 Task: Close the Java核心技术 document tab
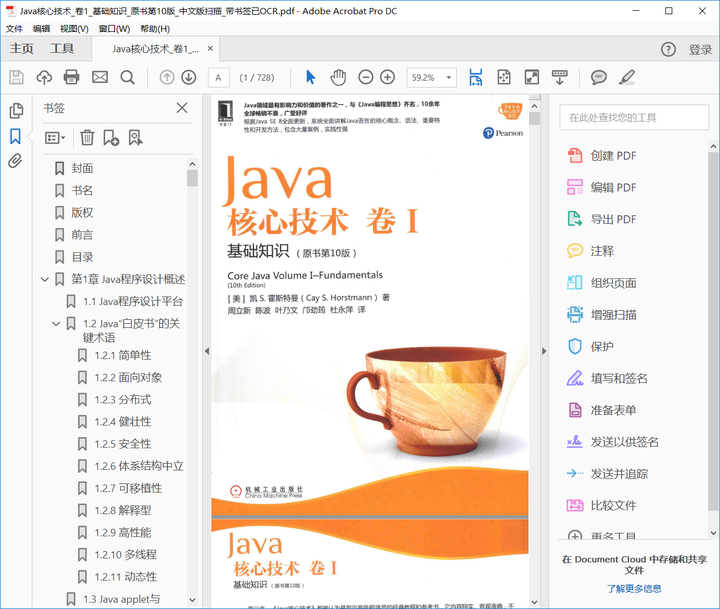(x=210, y=48)
